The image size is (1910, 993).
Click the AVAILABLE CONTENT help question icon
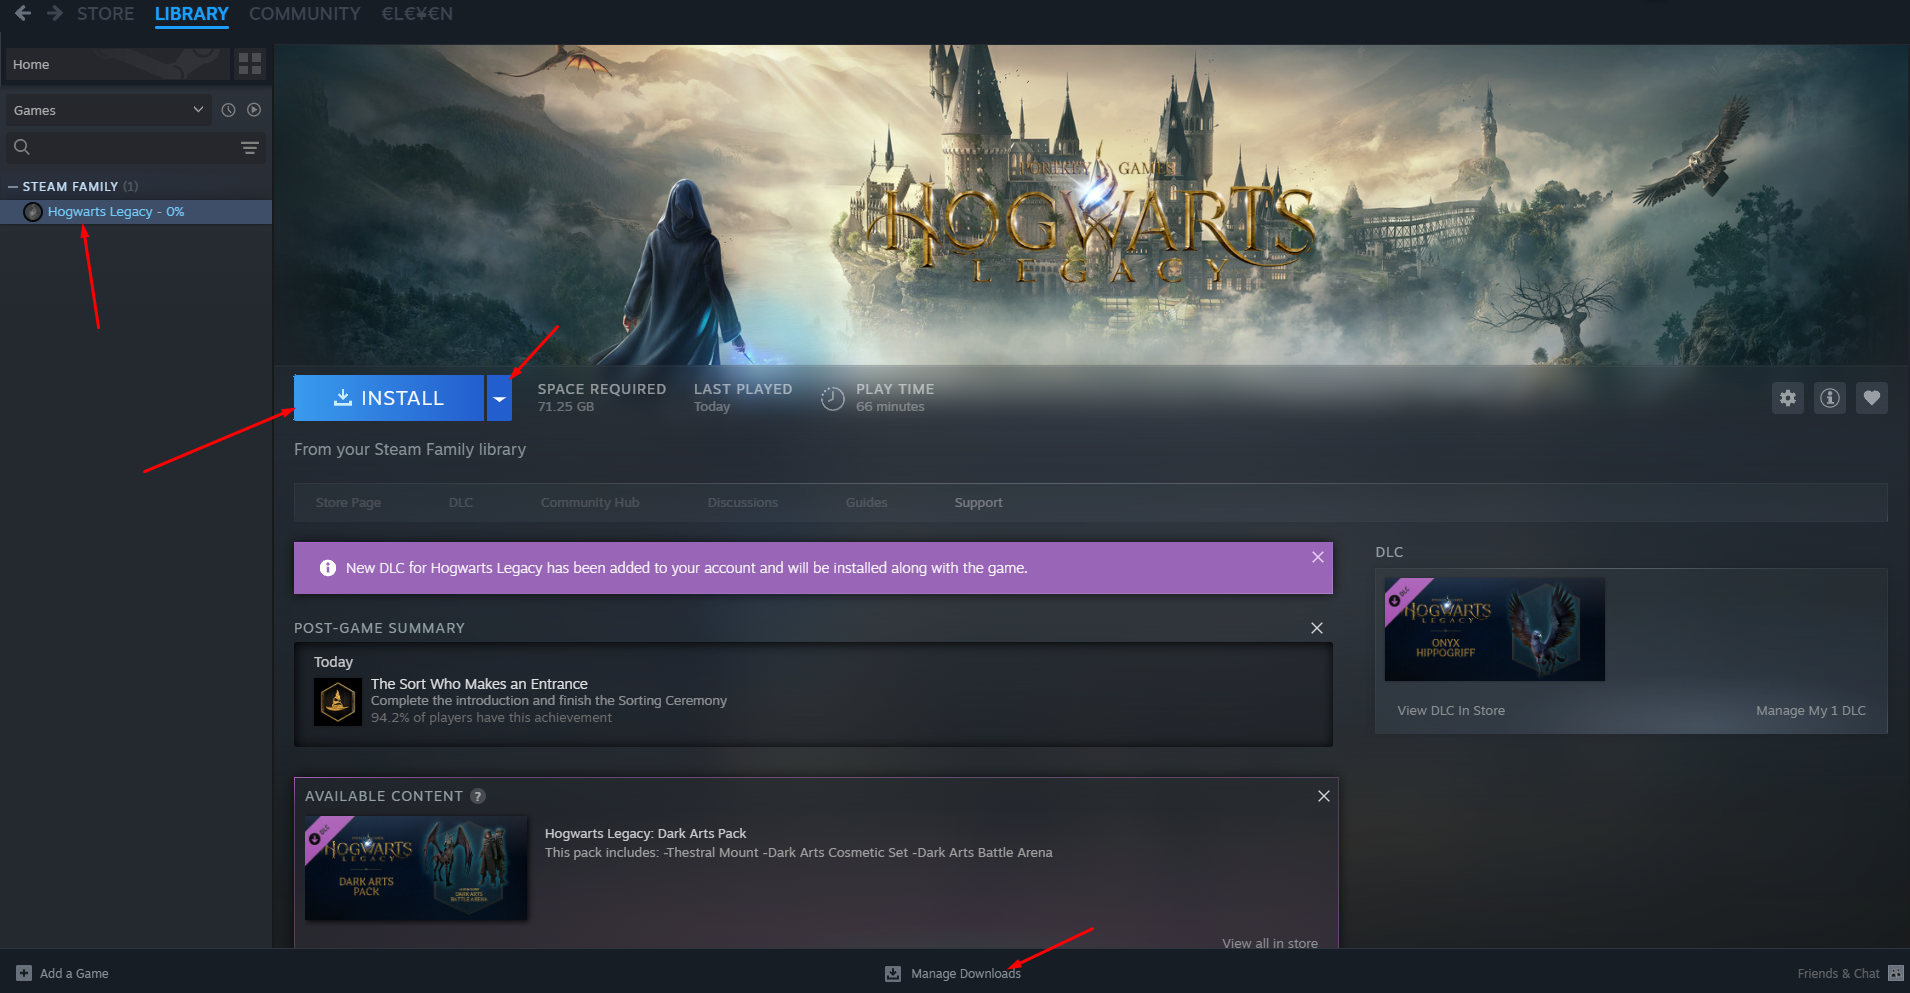478,796
